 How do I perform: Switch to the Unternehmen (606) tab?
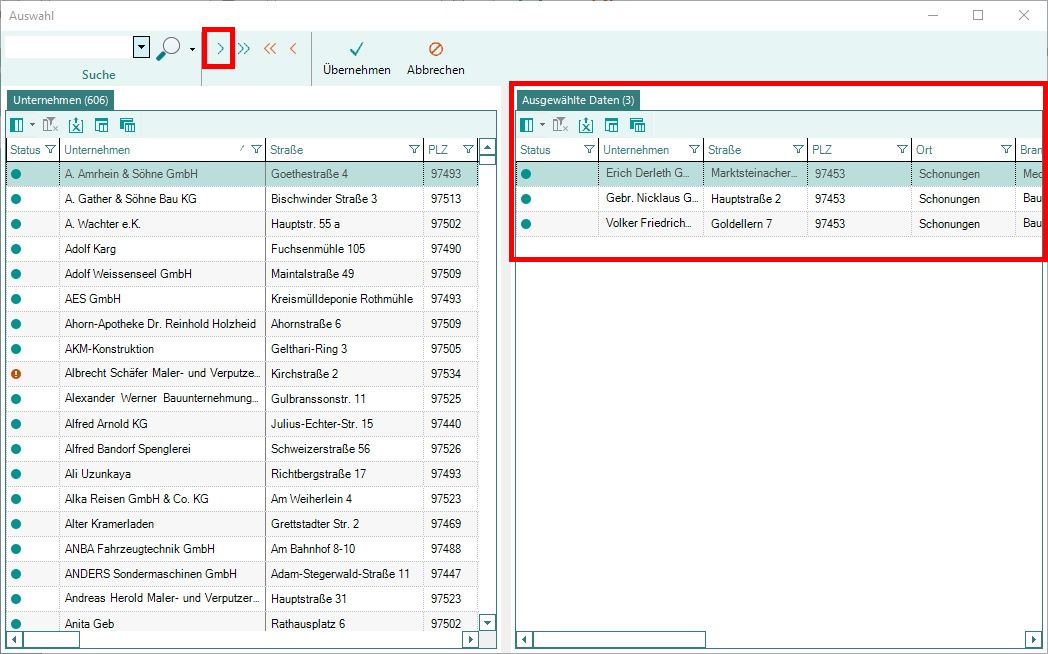[60, 100]
